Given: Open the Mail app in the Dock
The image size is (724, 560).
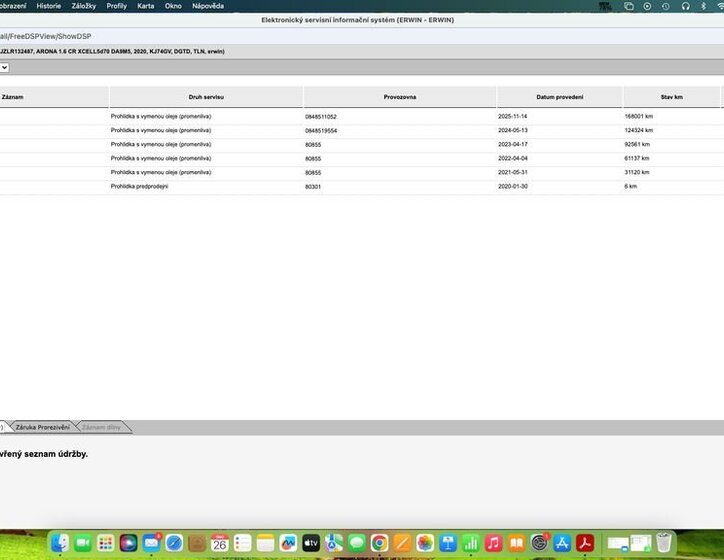Looking at the screenshot, I should [151, 542].
